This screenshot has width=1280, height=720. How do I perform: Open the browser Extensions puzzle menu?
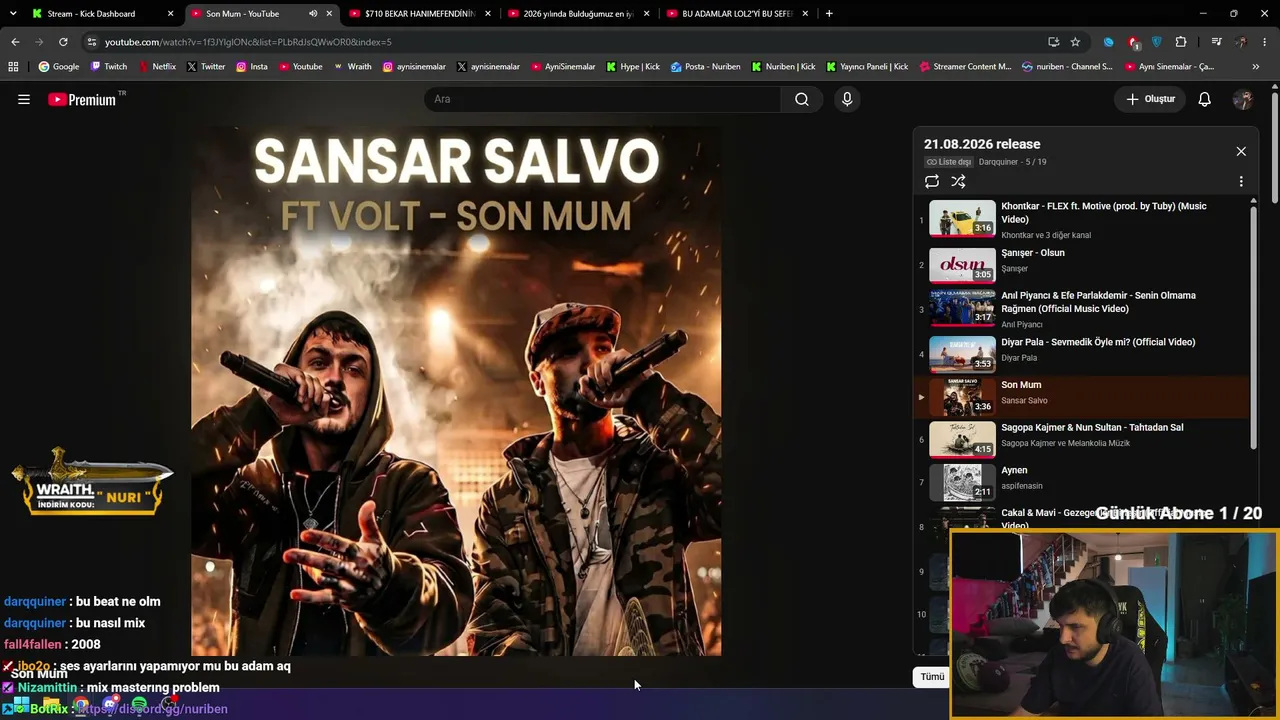[1181, 42]
